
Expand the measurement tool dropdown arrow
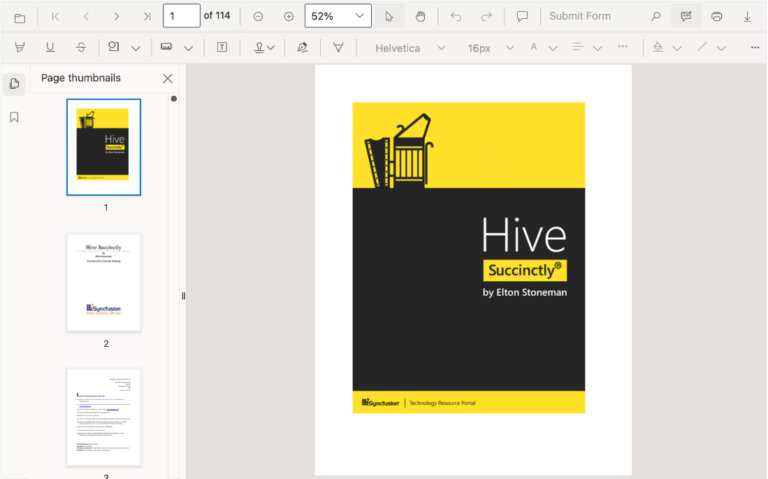click(x=188, y=48)
